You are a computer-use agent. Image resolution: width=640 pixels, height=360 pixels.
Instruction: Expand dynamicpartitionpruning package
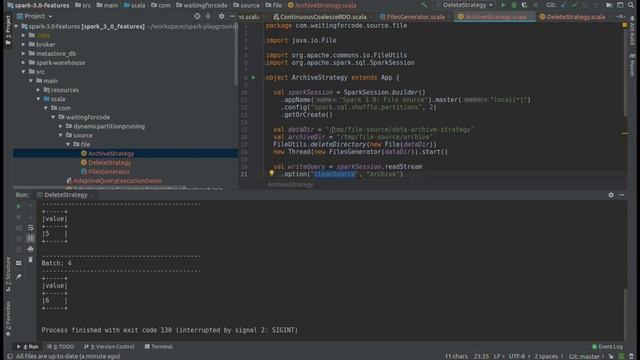(x=61, y=126)
